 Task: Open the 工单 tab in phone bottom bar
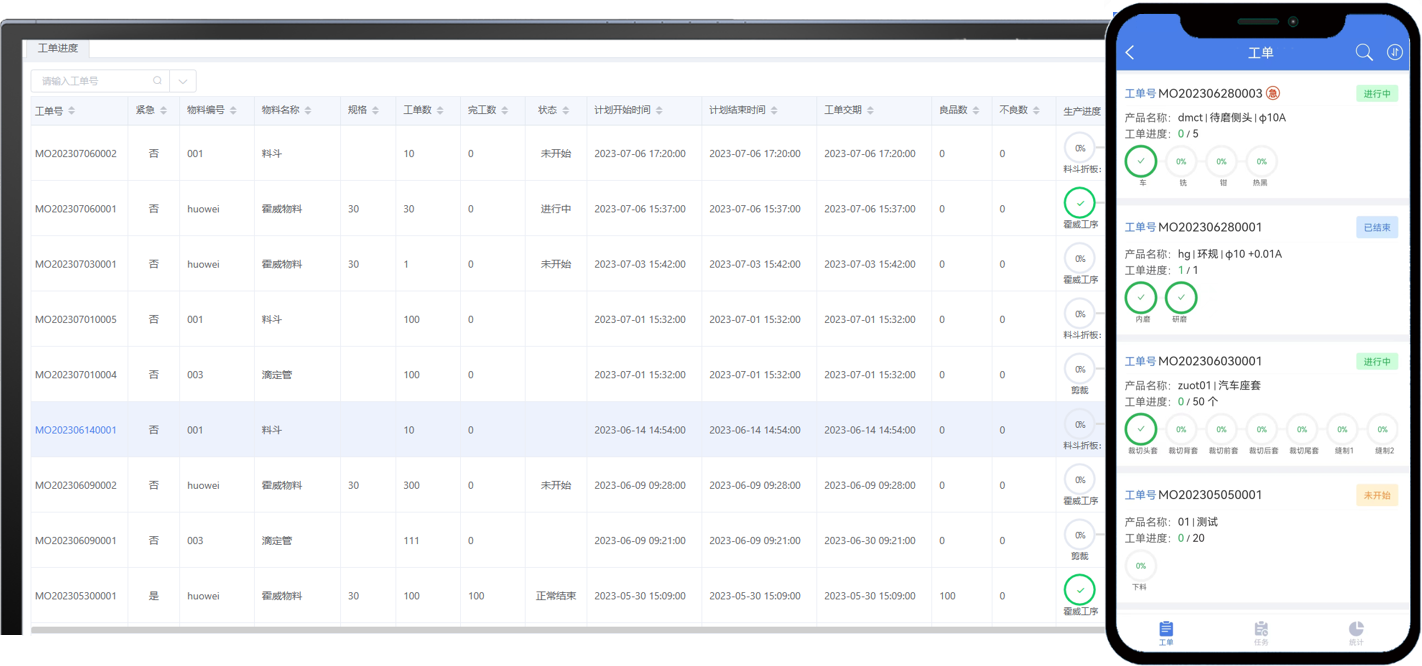[x=1166, y=633]
